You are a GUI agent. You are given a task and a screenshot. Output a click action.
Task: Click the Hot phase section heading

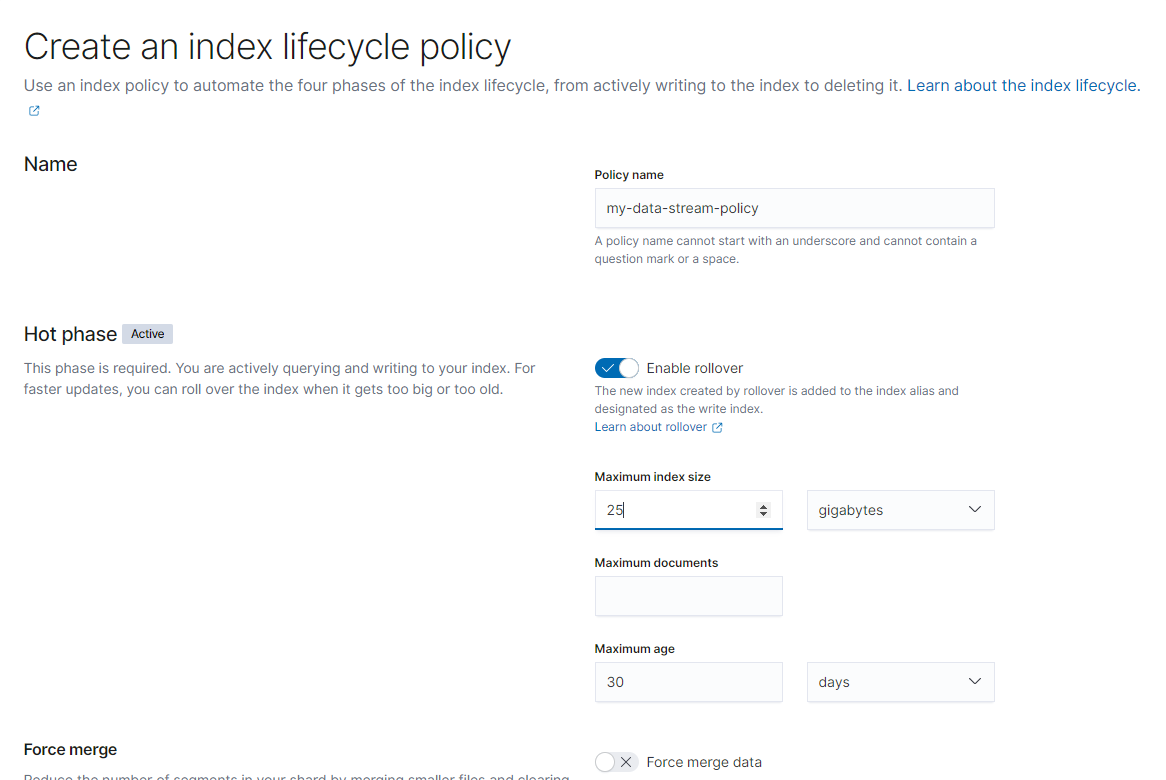pos(70,334)
